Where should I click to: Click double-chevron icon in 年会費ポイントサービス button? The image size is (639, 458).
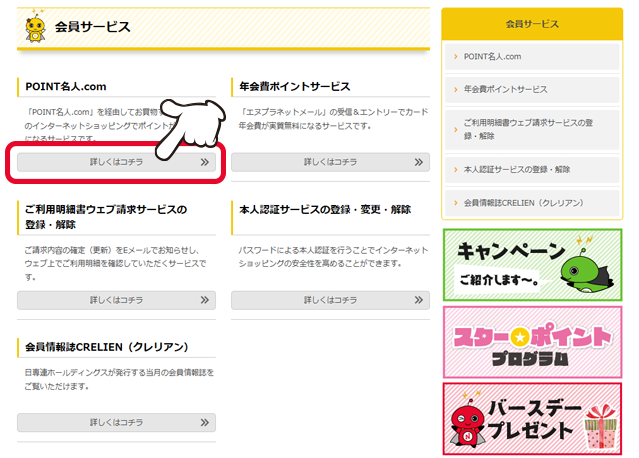(x=419, y=162)
